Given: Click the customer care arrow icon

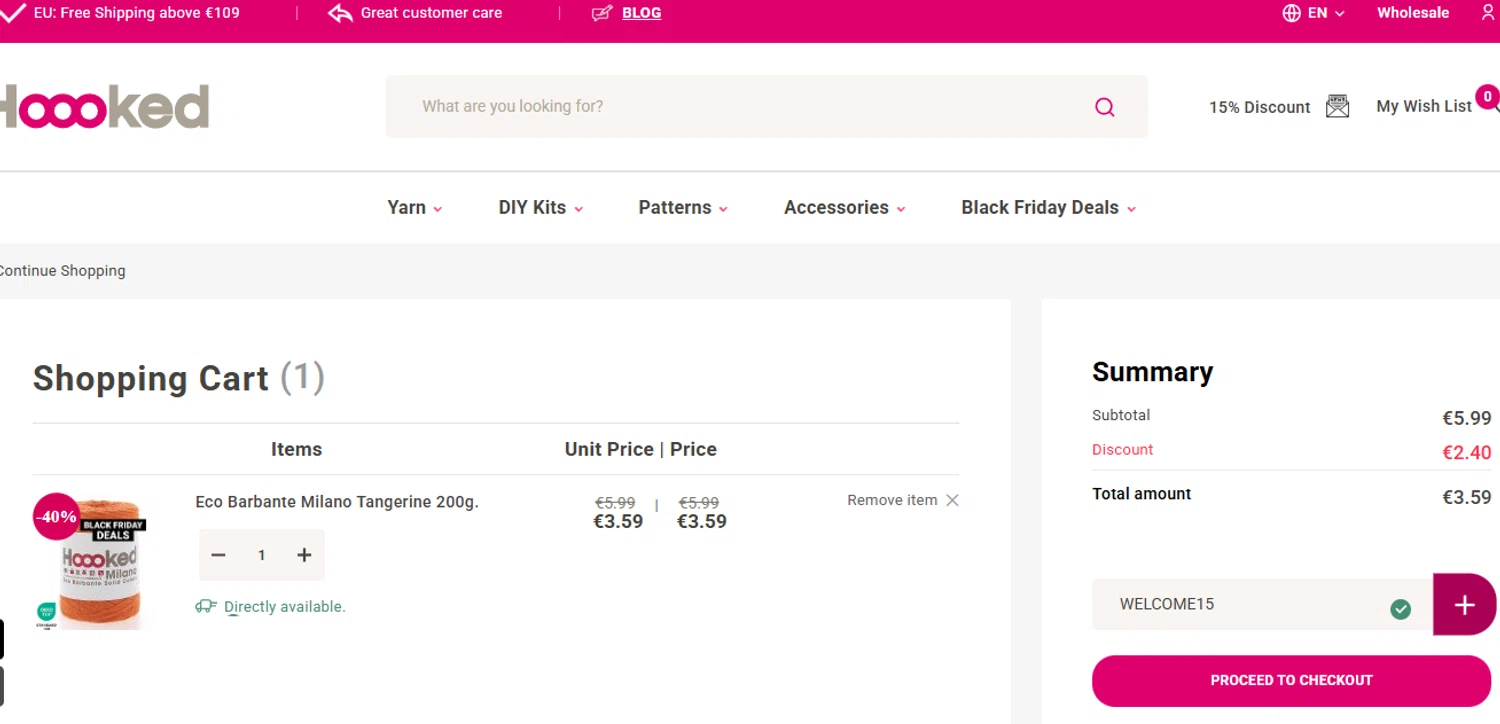Looking at the screenshot, I should click(x=340, y=13).
